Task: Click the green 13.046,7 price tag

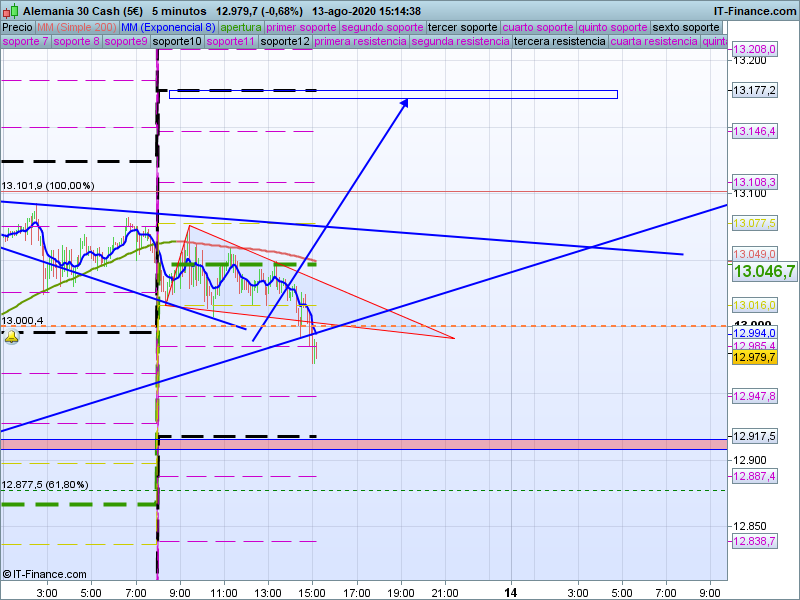Action: (x=764, y=272)
